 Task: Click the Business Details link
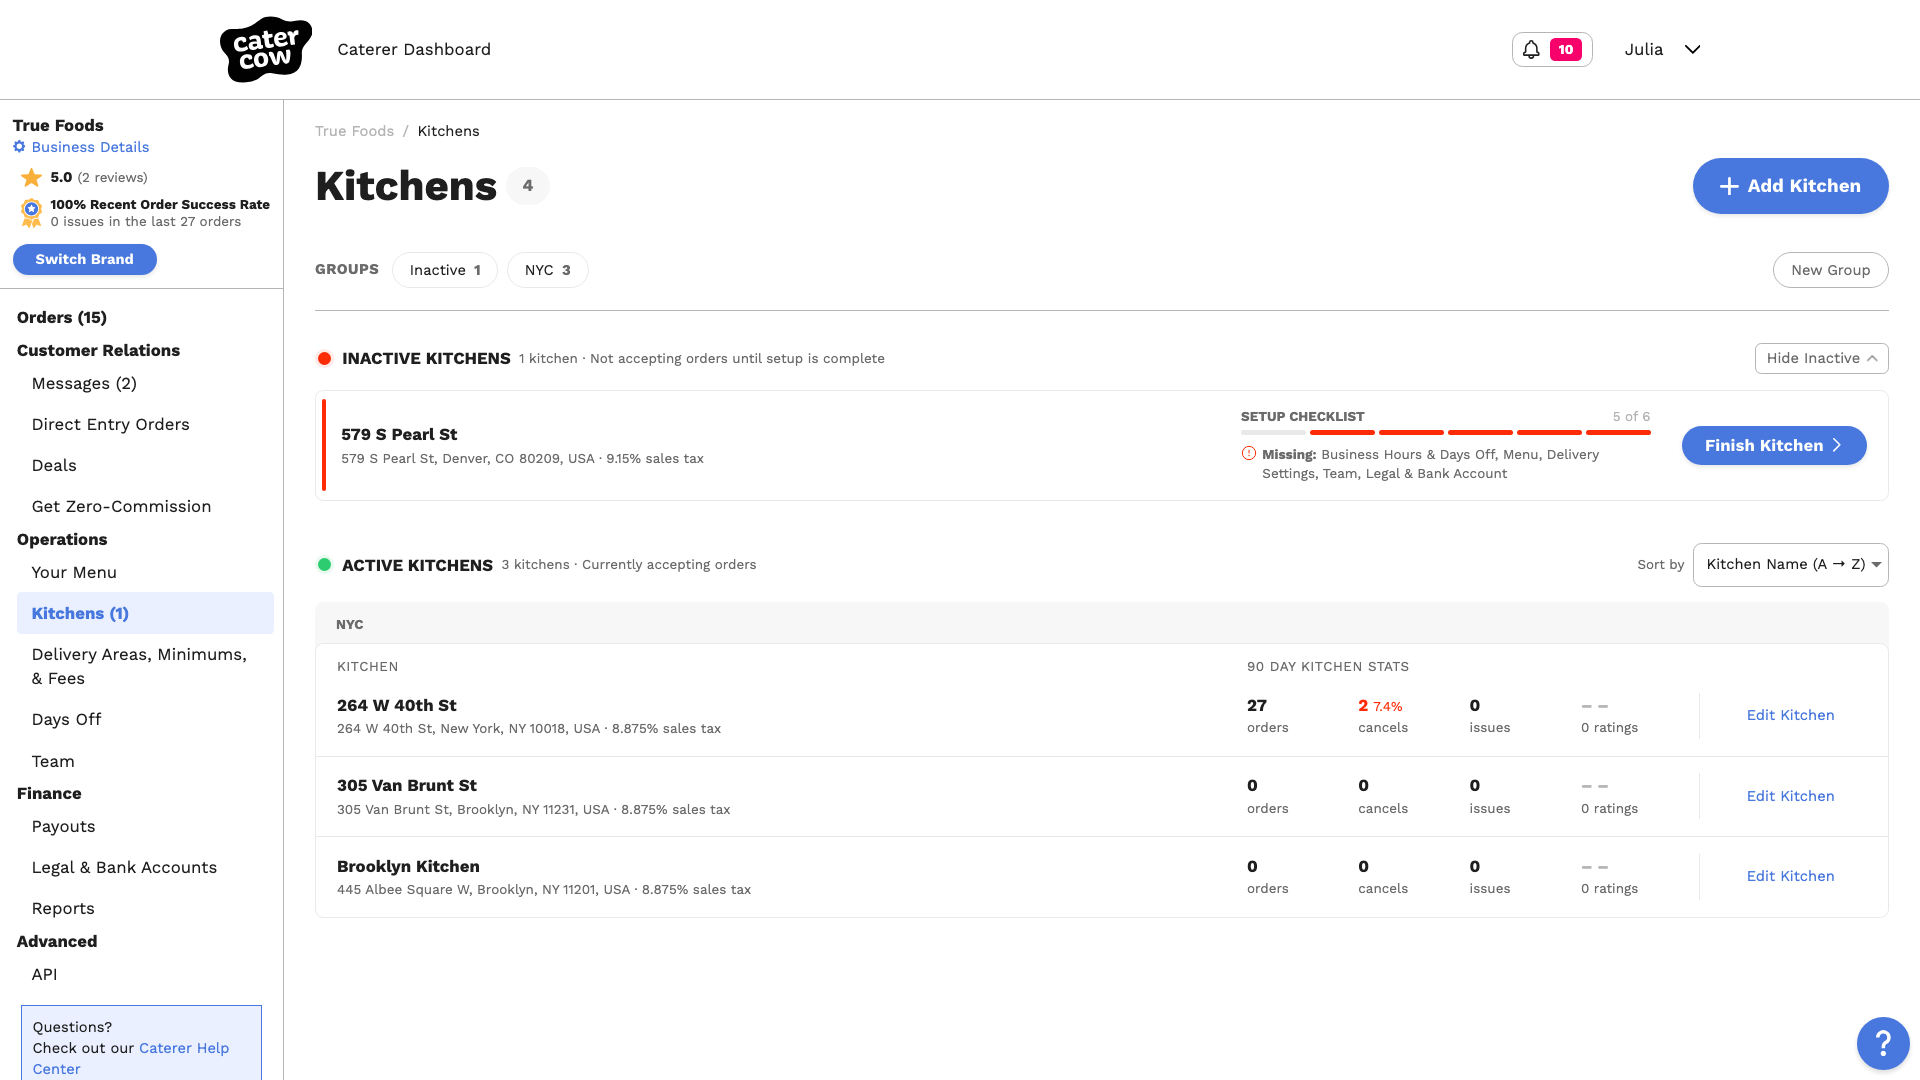tap(90, 147)
